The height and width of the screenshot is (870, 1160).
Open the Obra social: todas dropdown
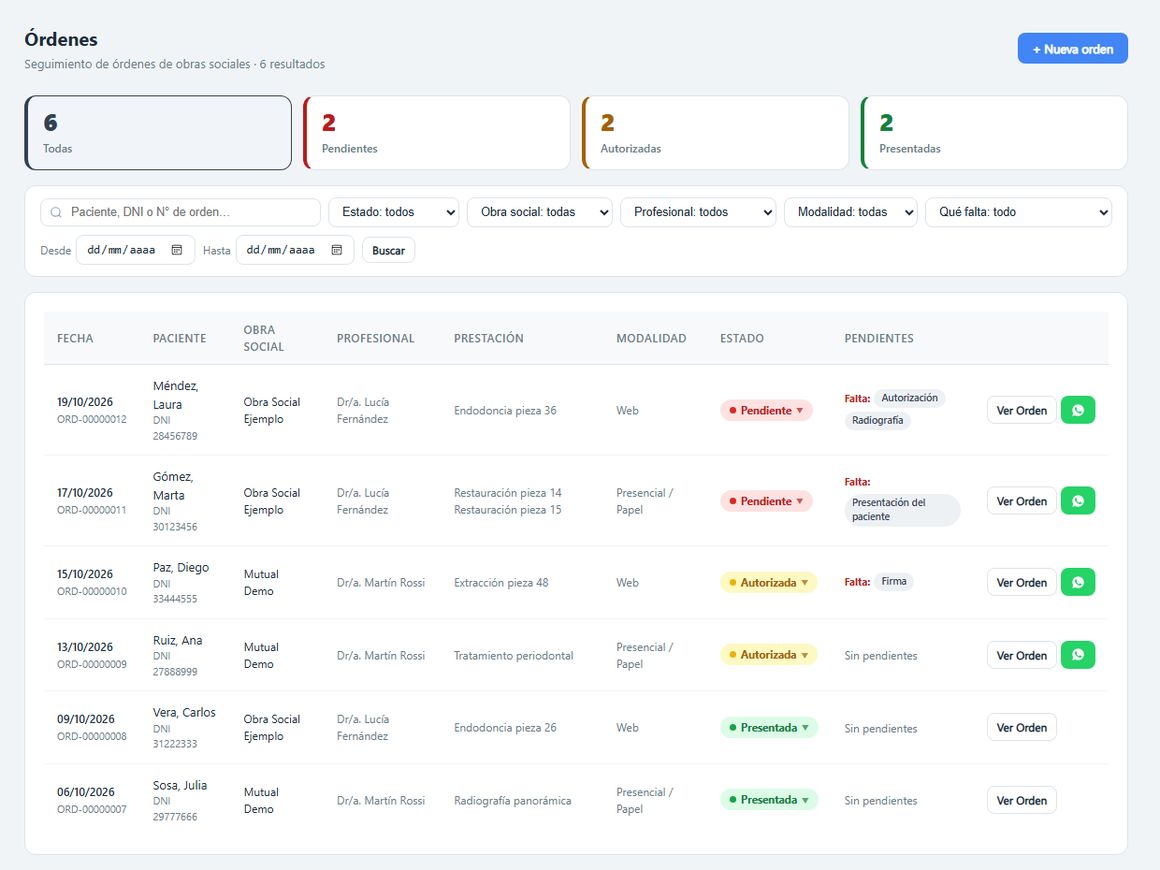[x=539, y=212]
